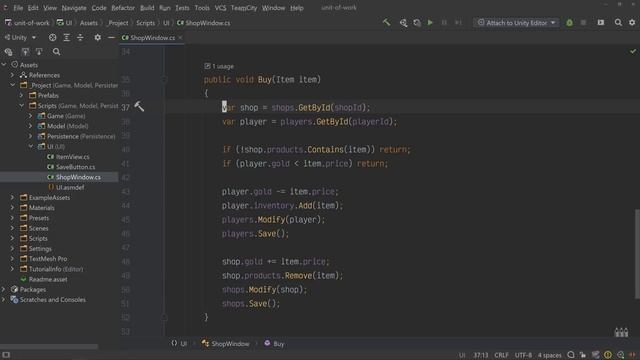Screen dimensions: 640x360
Task: Click the 37:13 caret position indicator
Action: (480, 355)
